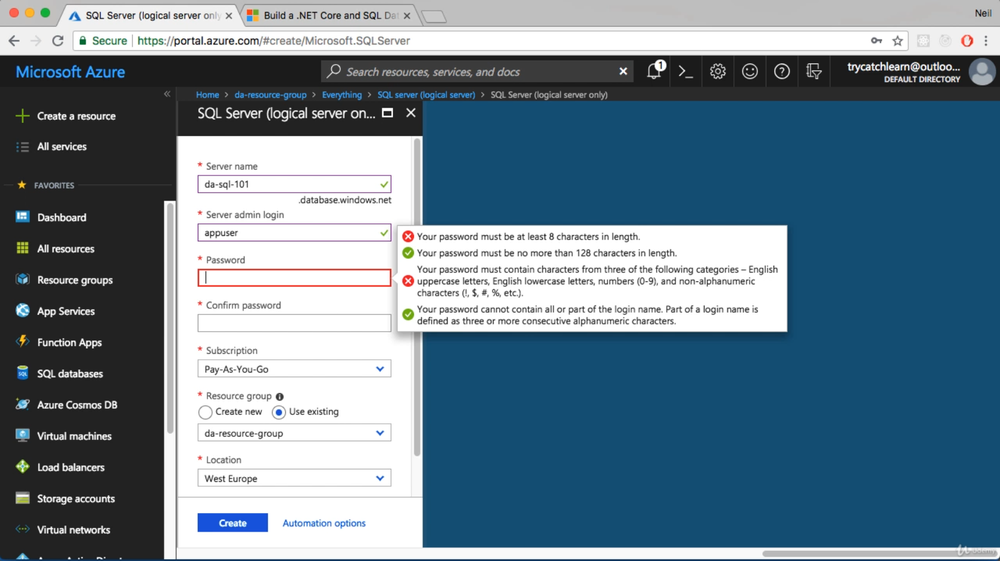Viewport: 1000px width, 561px height.
Task: Click the Resource group info icon
Action: [x=279, y=397]
